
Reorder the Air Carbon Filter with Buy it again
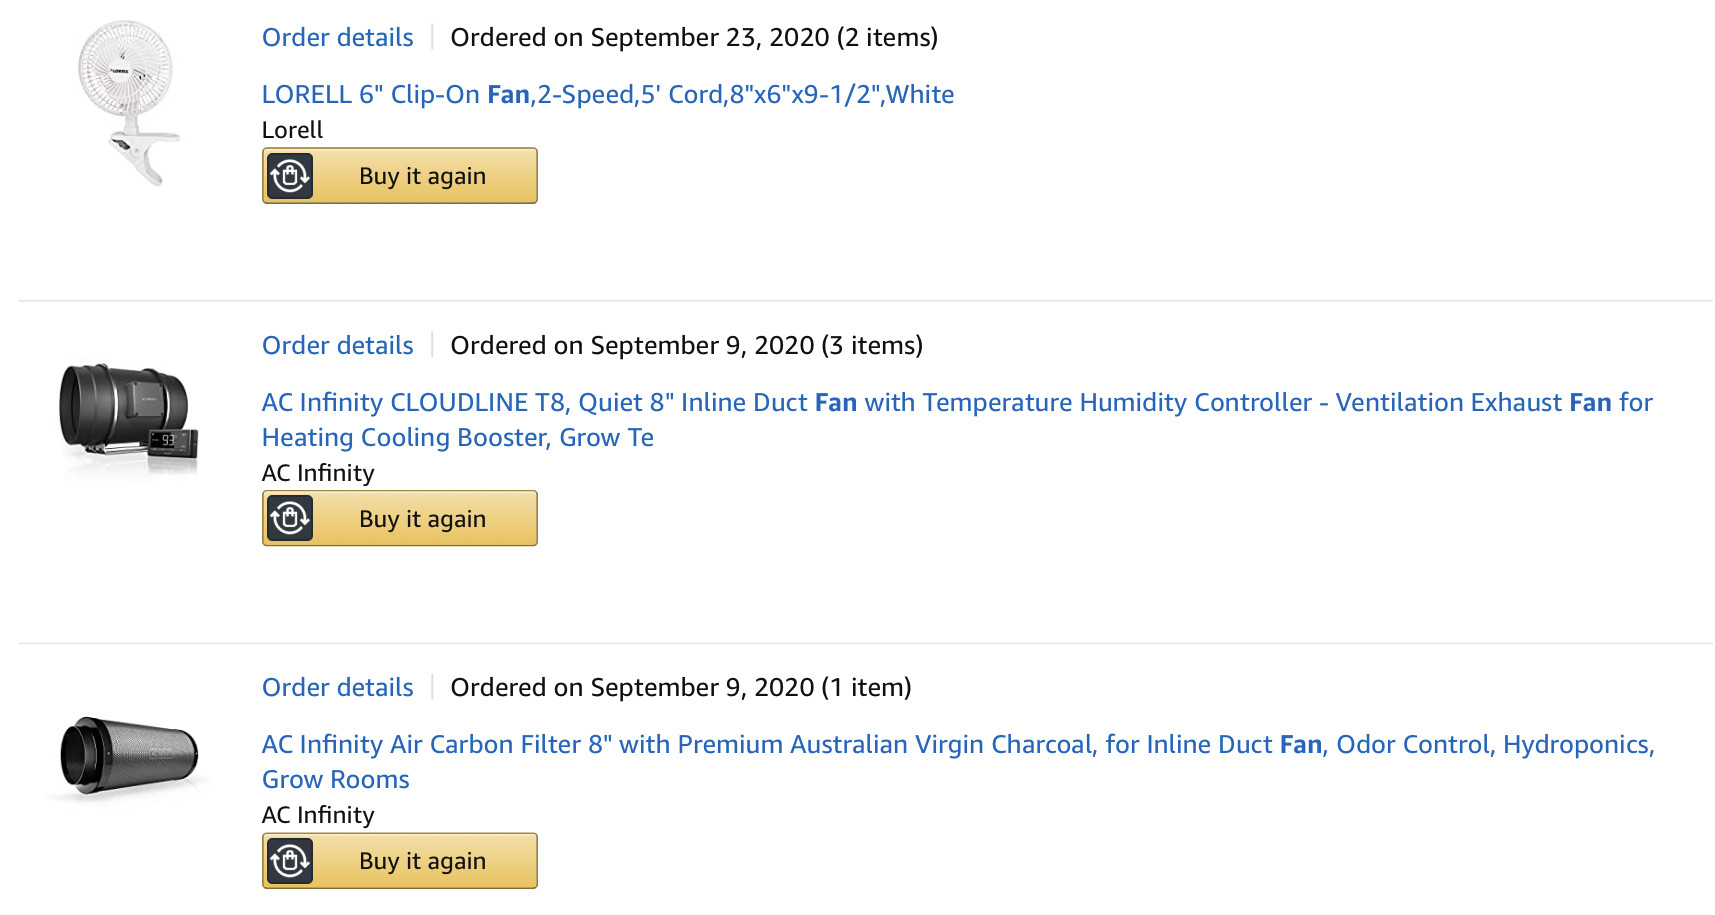coord(422,861)
